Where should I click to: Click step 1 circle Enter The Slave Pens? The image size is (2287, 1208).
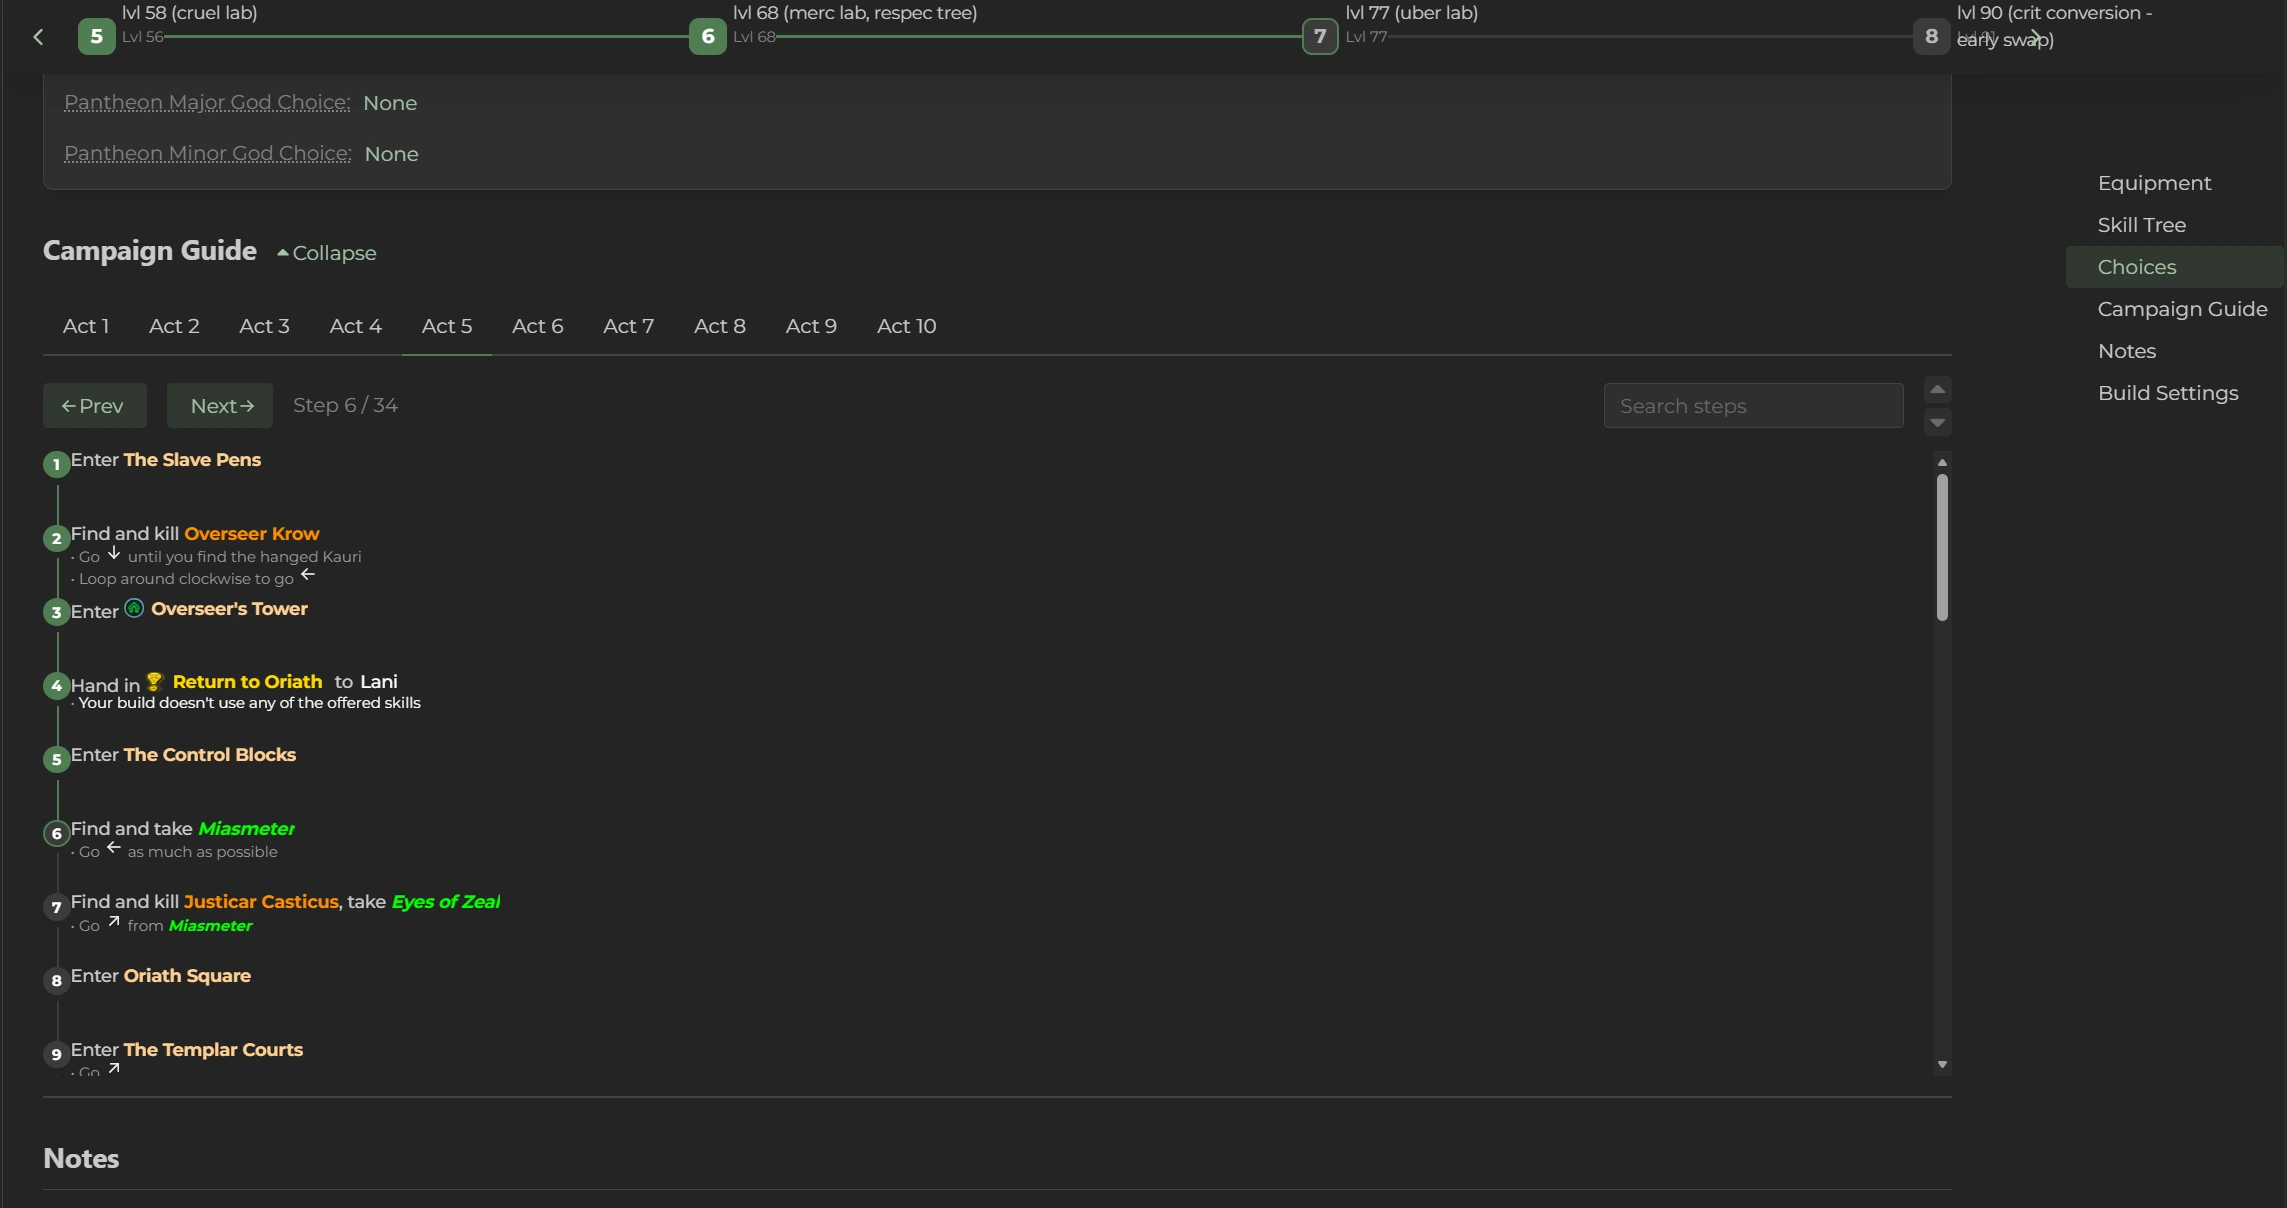click(56, 464)
